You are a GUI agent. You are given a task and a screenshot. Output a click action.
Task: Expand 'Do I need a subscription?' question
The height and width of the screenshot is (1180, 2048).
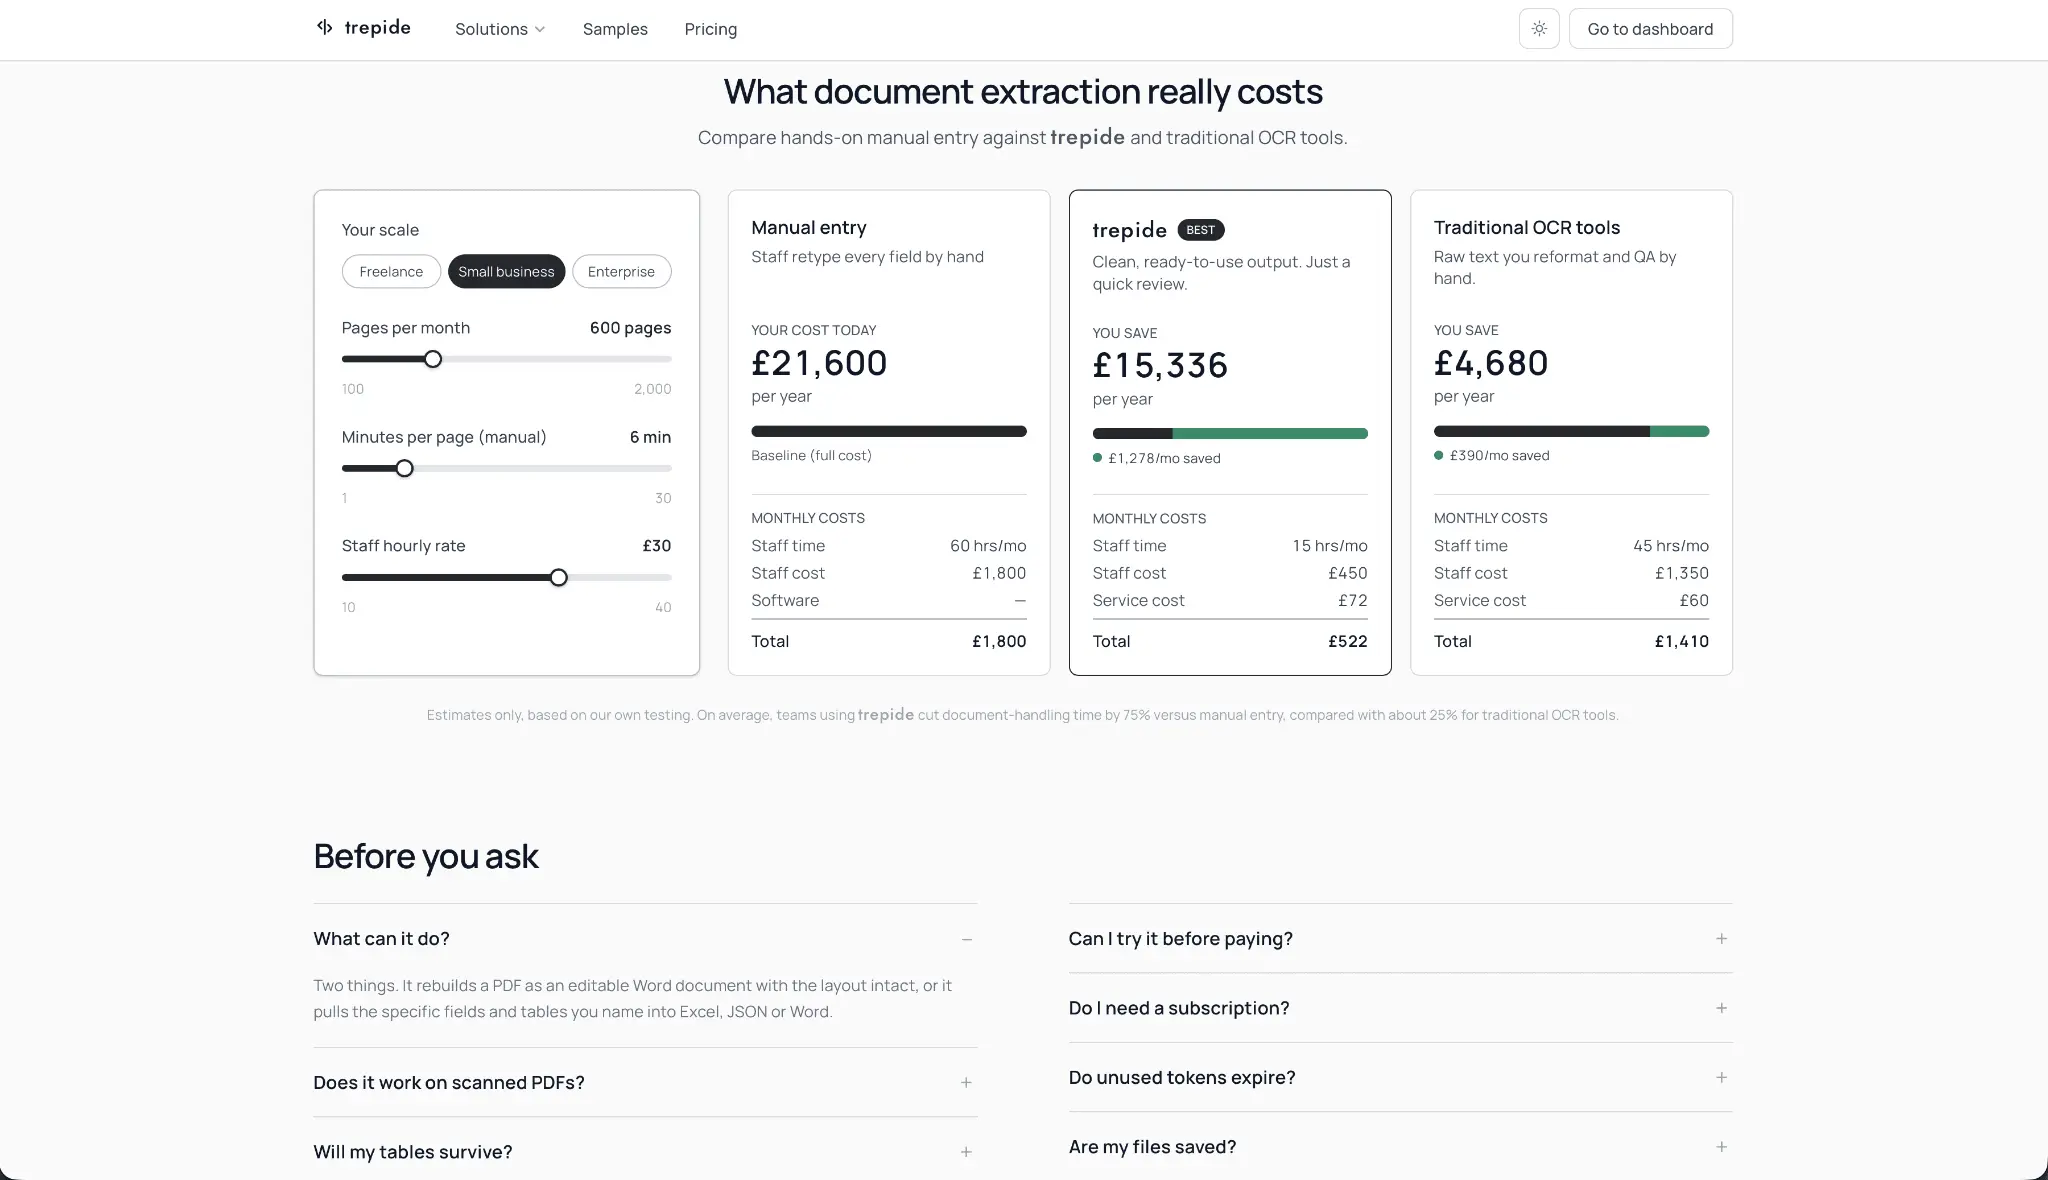click(x=1400, y=1008)
